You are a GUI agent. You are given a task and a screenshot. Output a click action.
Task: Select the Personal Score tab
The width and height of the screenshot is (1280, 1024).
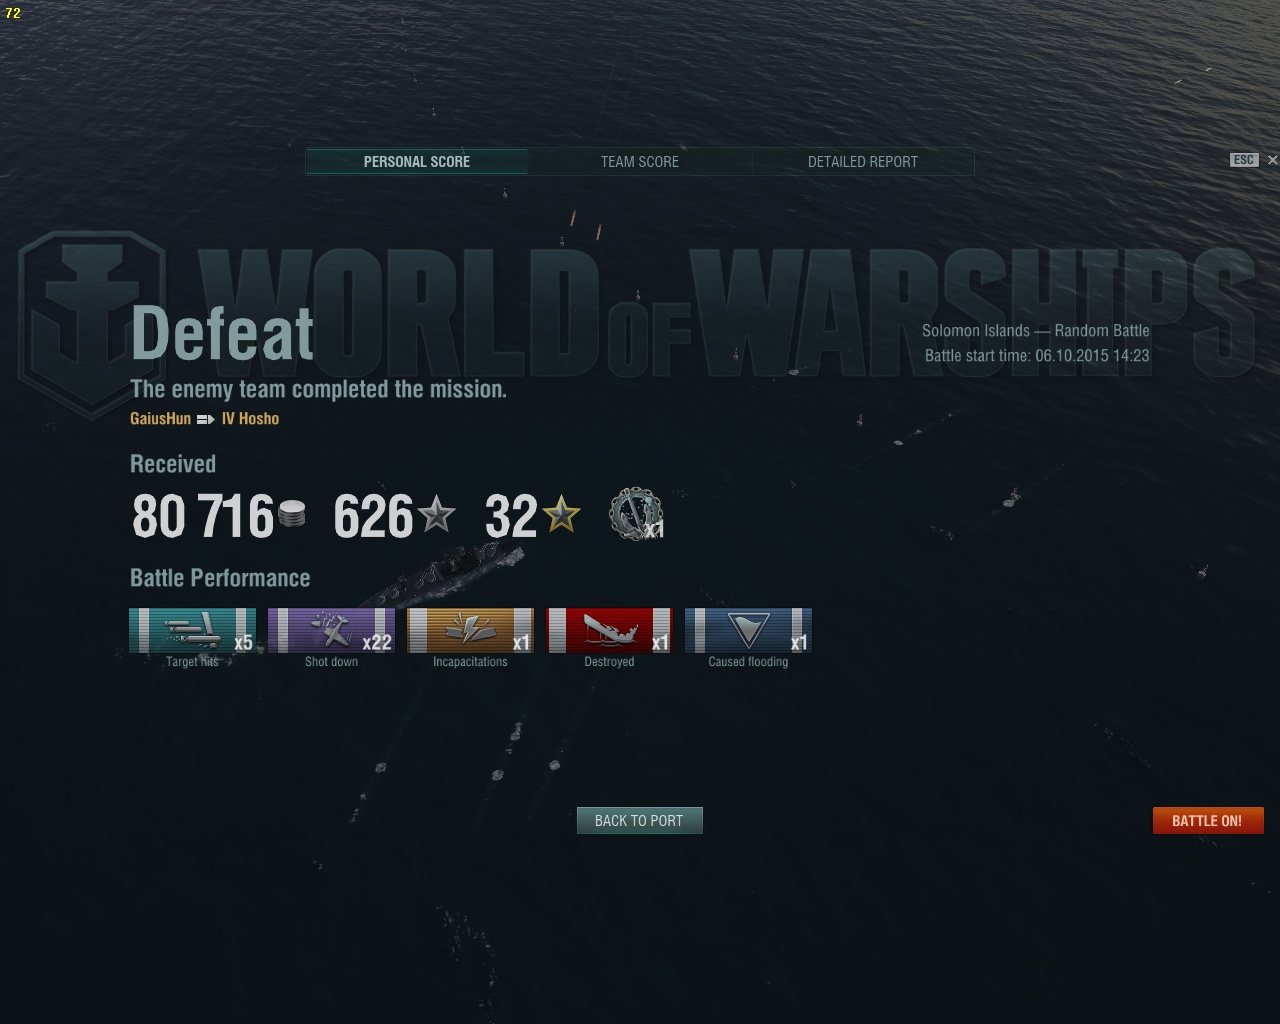pos(417,161)
